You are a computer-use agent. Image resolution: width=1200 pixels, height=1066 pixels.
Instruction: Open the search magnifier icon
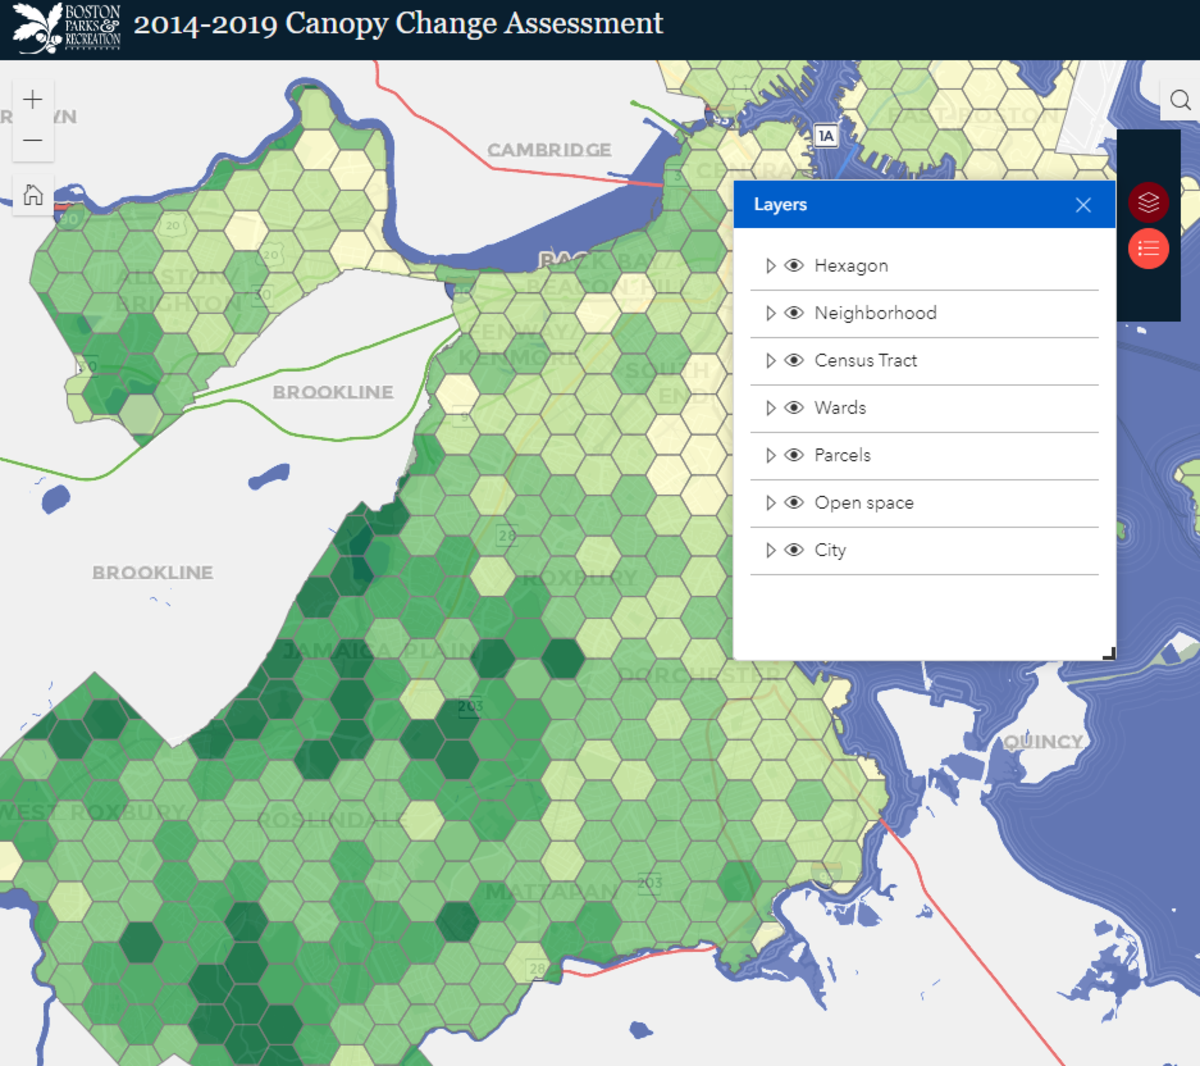(x=1180, y=100)
